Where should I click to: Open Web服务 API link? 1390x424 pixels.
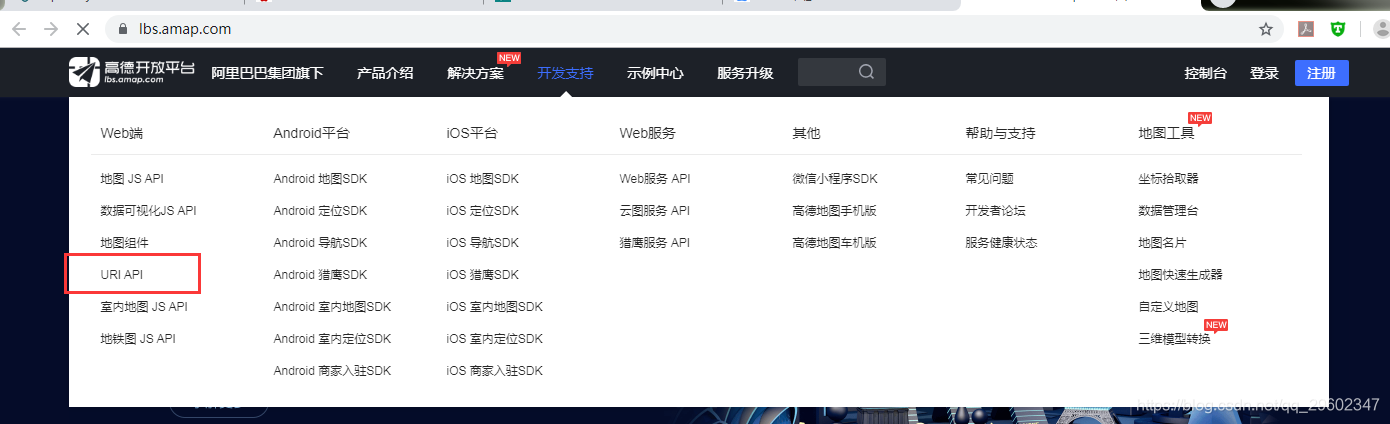coord(655,179)
